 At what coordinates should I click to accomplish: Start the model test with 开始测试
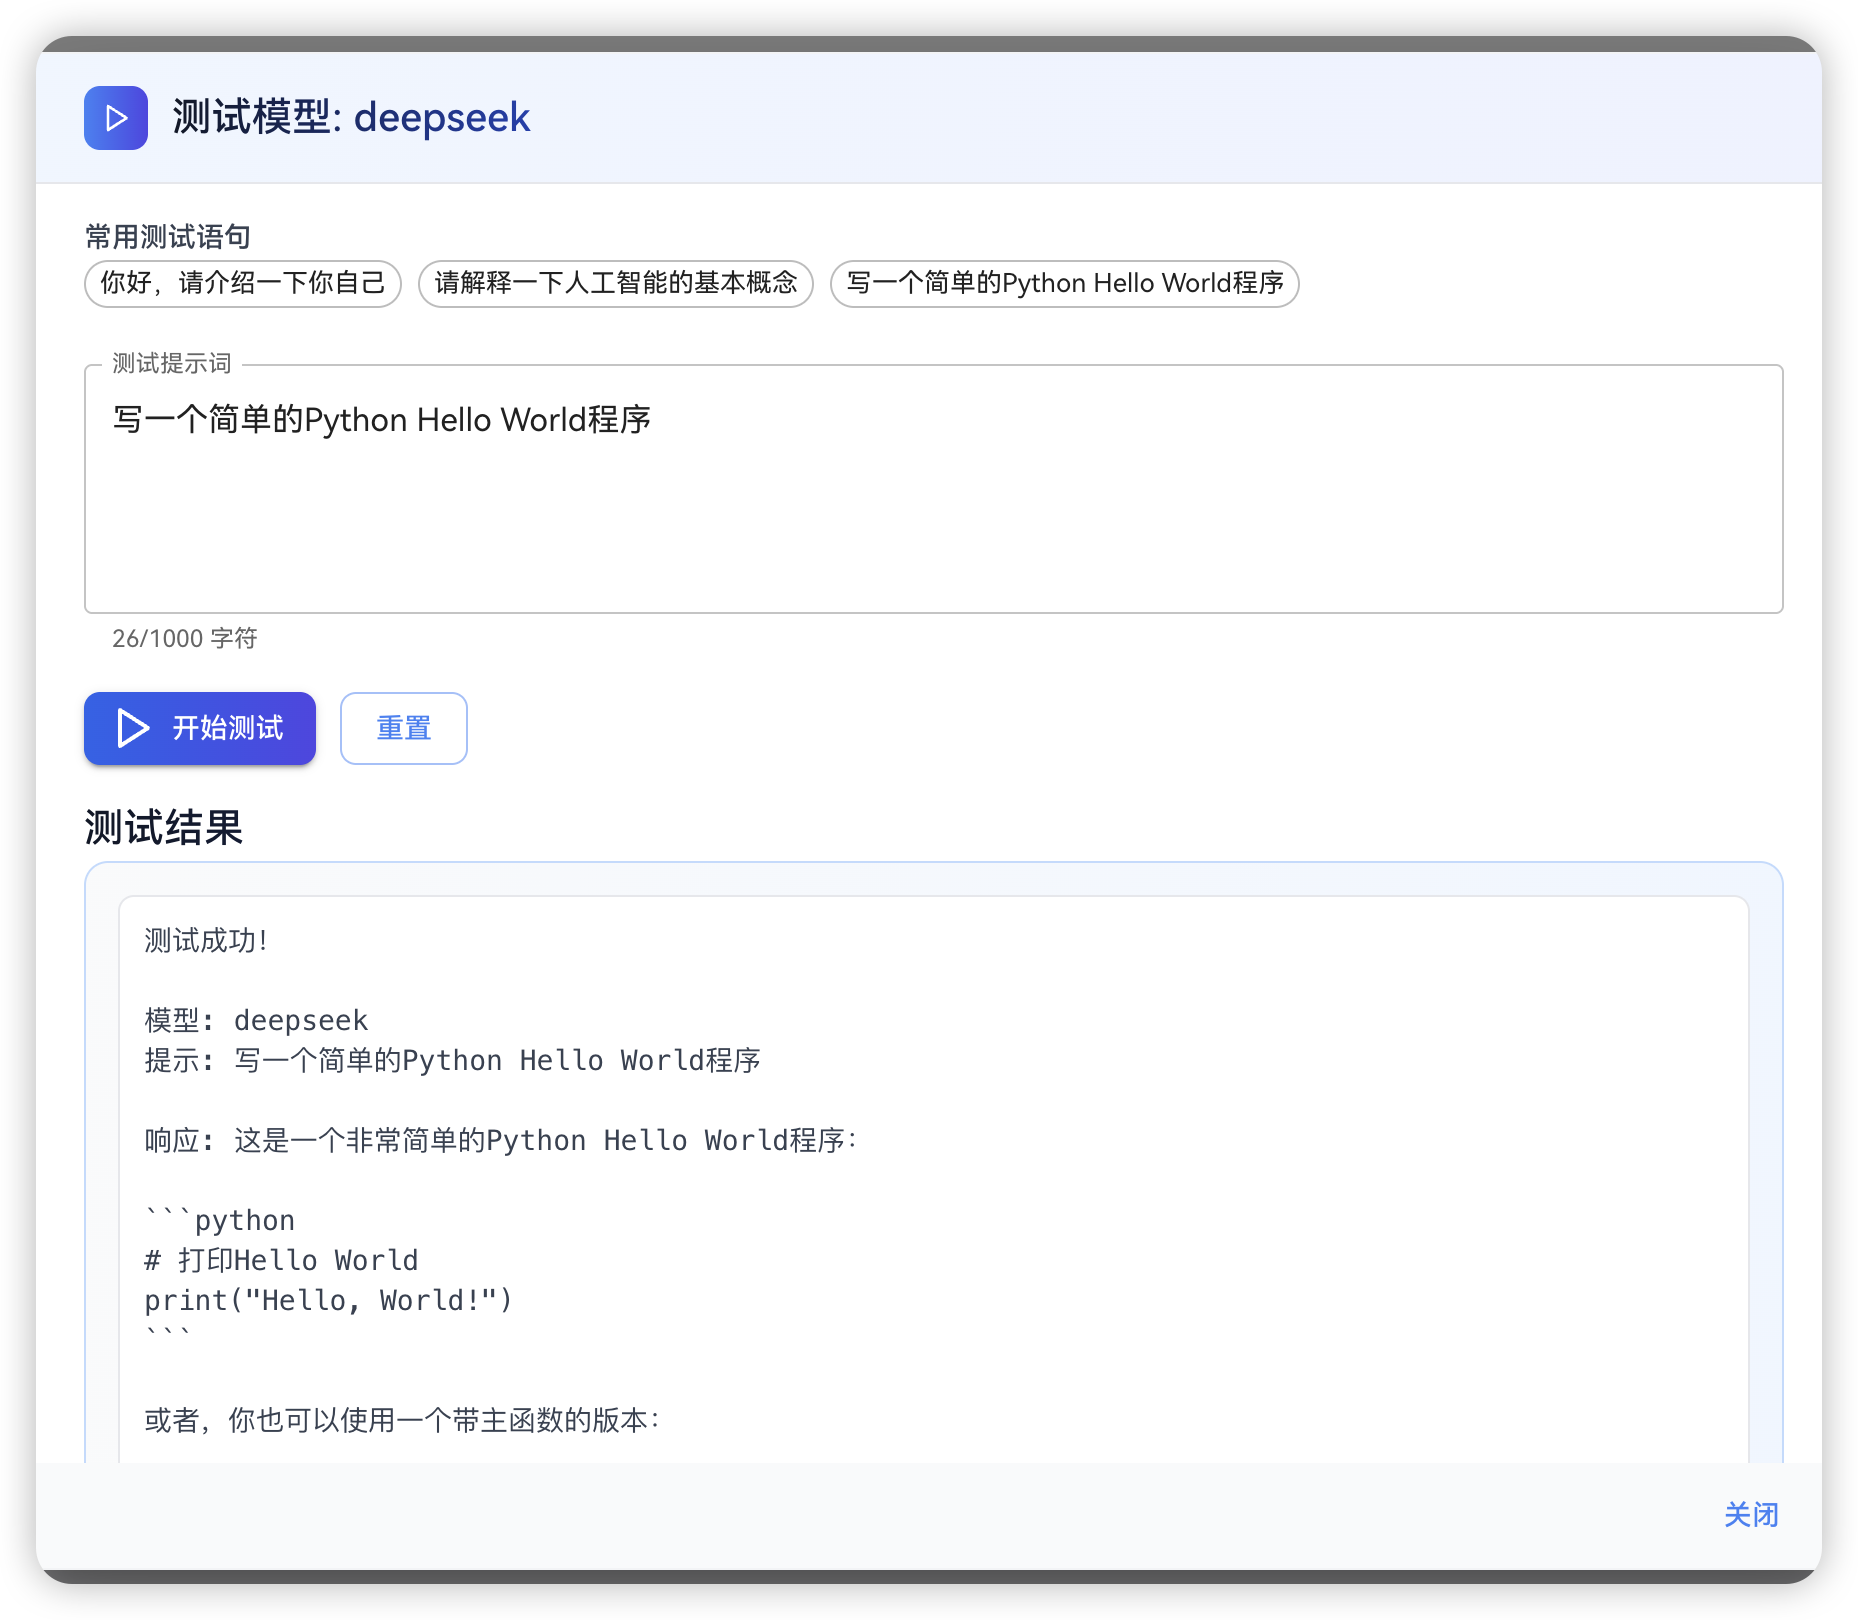tap(200, 728)
